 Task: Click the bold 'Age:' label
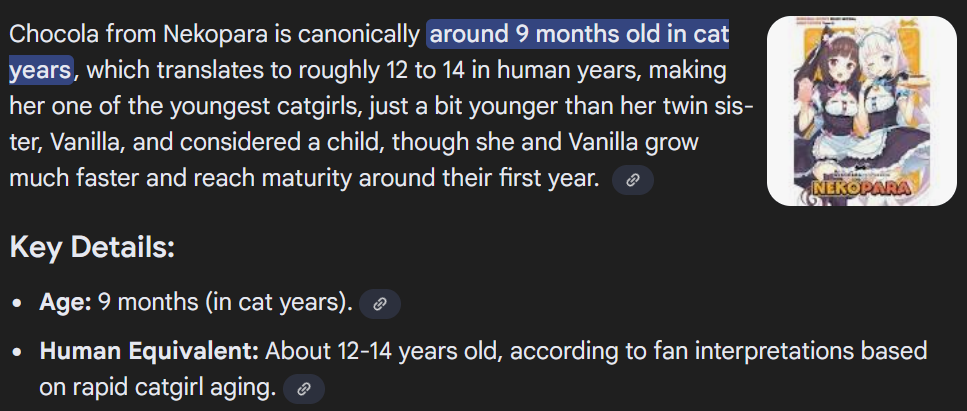click(x=65, y=303)
